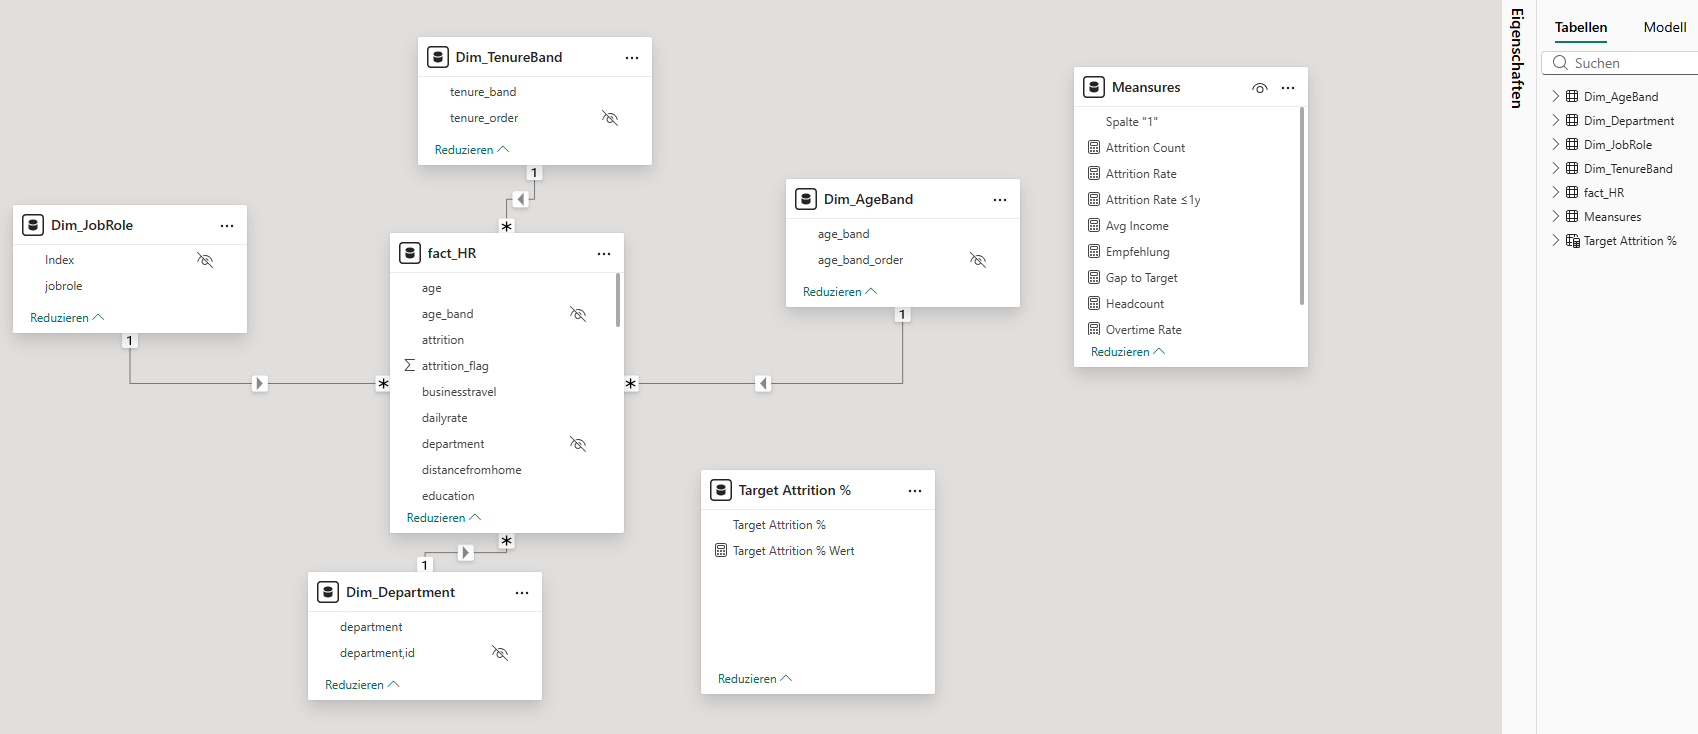This screenshot has width=1698, height=734.
Task: Open Dim_AgeBand table more options
Action: [x=1000, y=200]
